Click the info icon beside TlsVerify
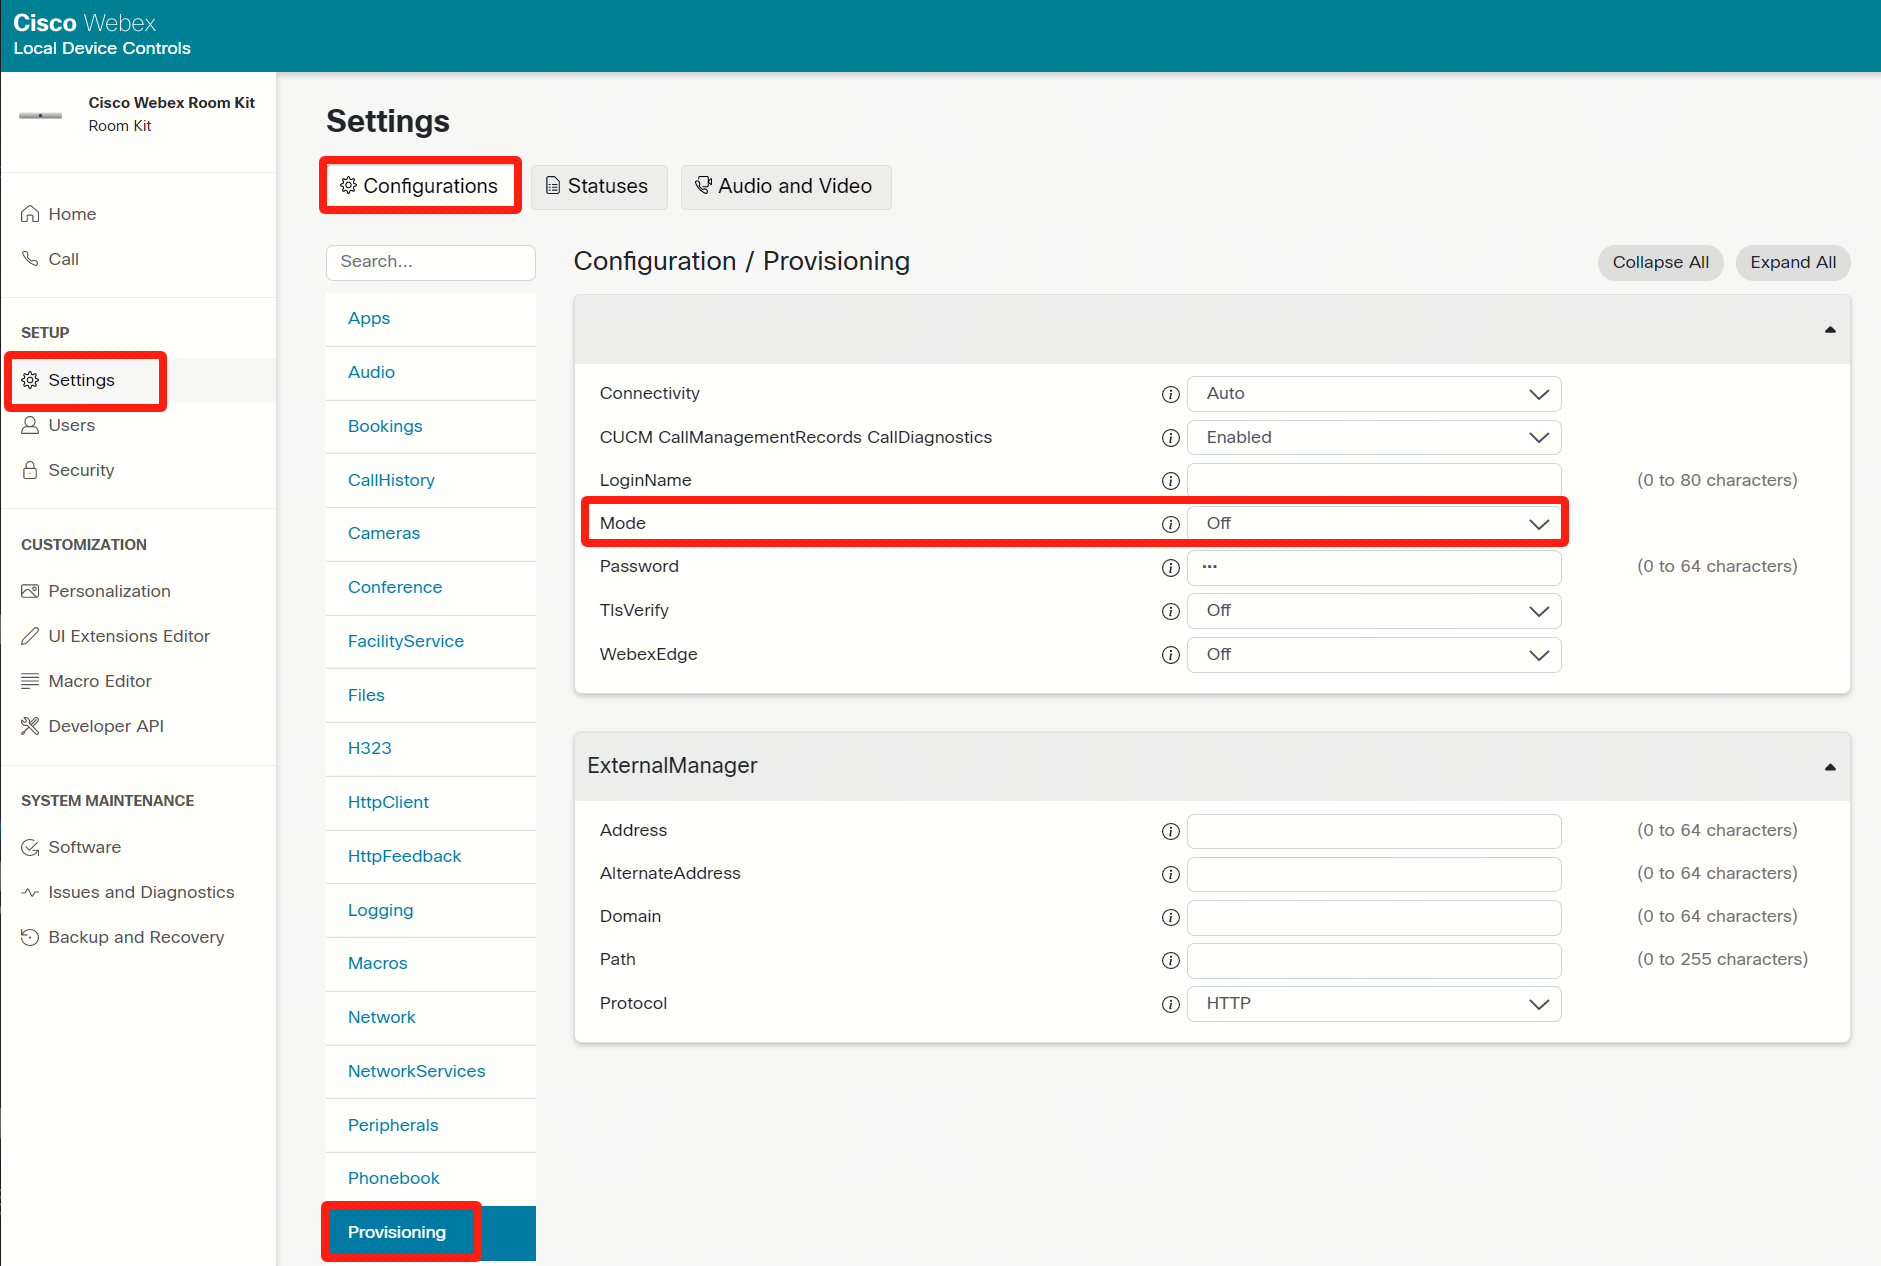Image resolution: width=1881 pixels, height=1266 pixels. click(1170, 611)
